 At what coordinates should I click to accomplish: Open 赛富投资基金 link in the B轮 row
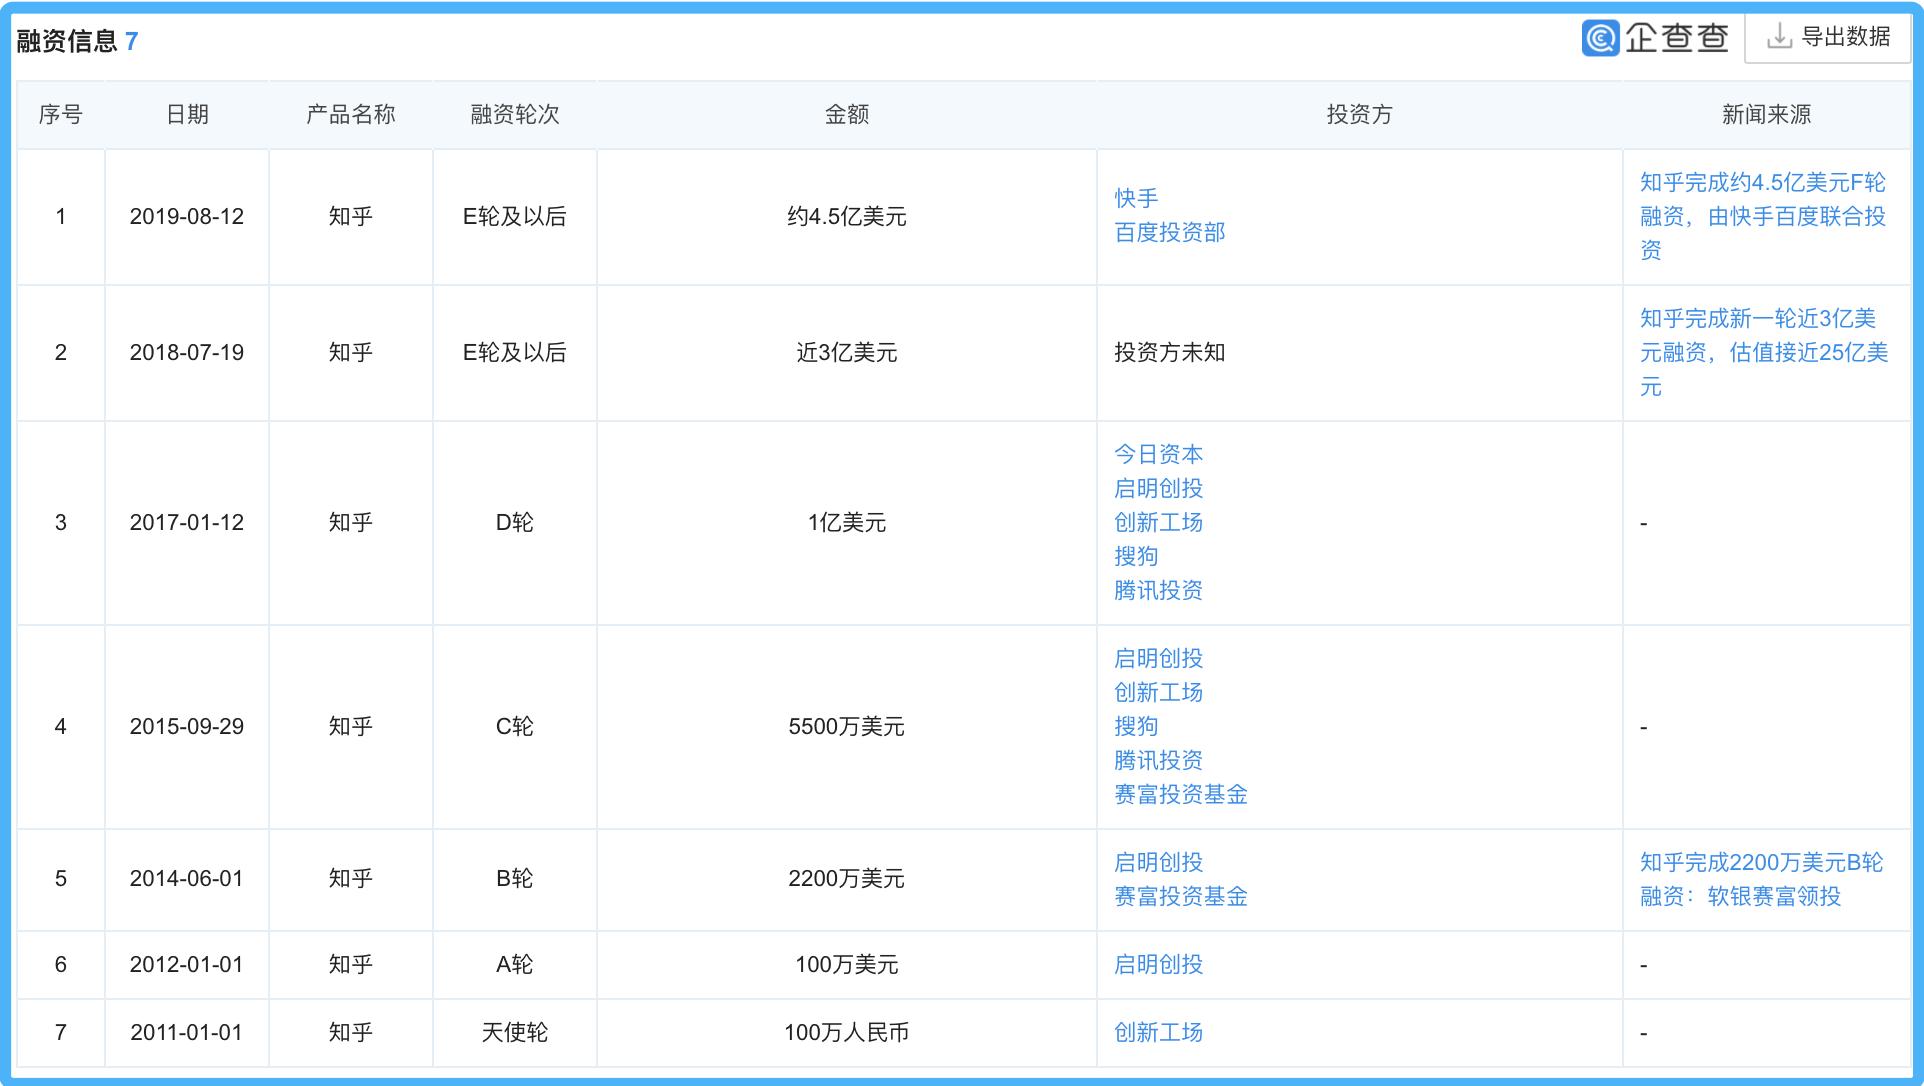click(x=1181, y=897)
